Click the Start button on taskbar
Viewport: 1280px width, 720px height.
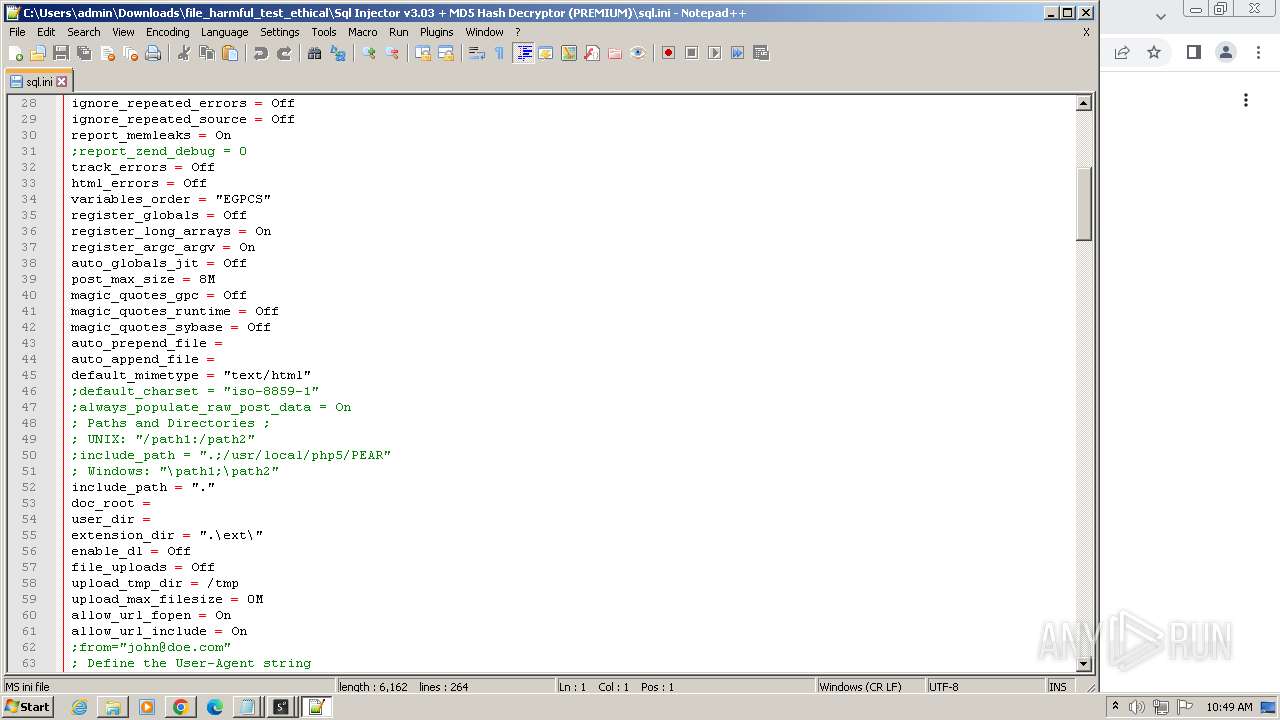point(27,707)
